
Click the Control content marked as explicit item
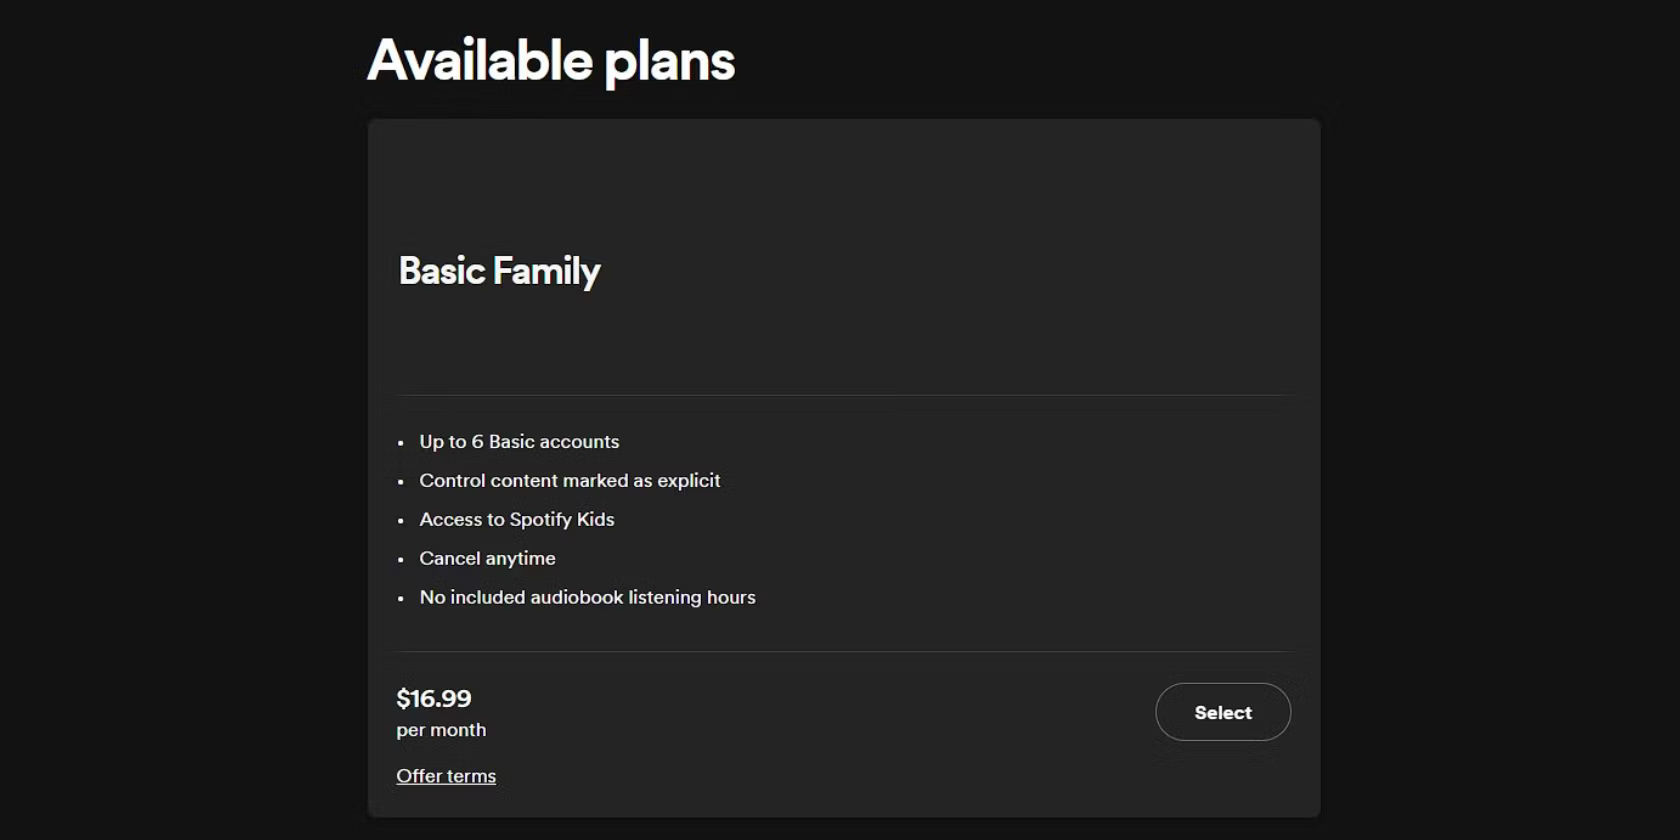point(569,480)
